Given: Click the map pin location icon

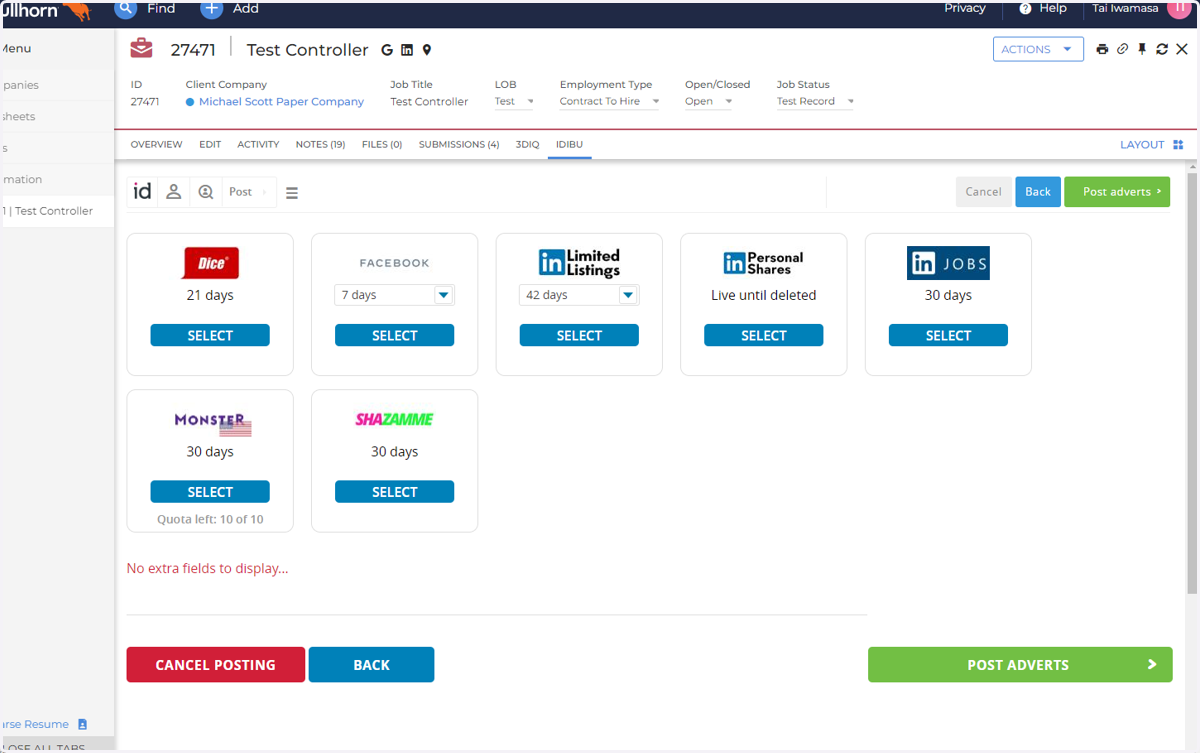Looking at the screenshot, I should pos(427,50).
